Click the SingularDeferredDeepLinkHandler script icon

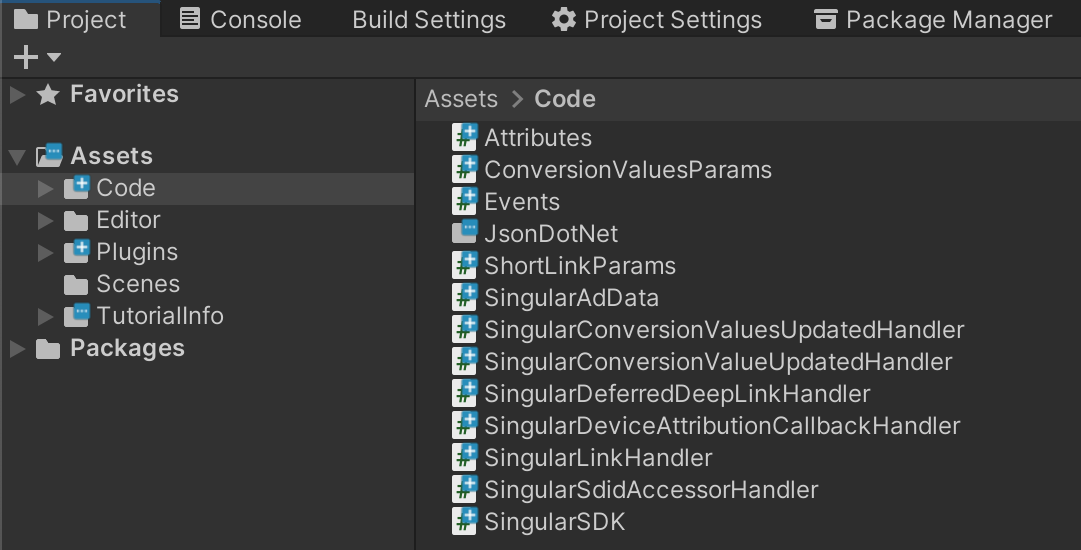pos(465,394)
